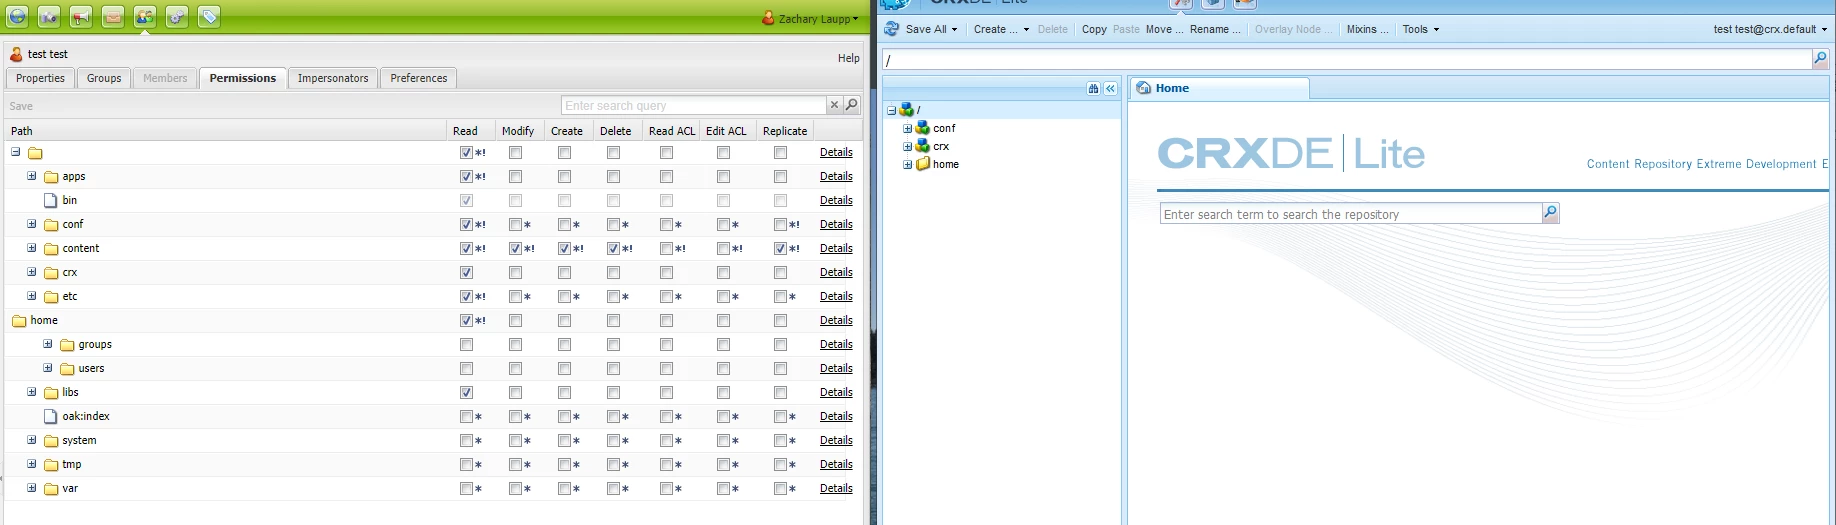Open Details link for content row
The width and height of the screenshot is (1836, 525).
836,248
